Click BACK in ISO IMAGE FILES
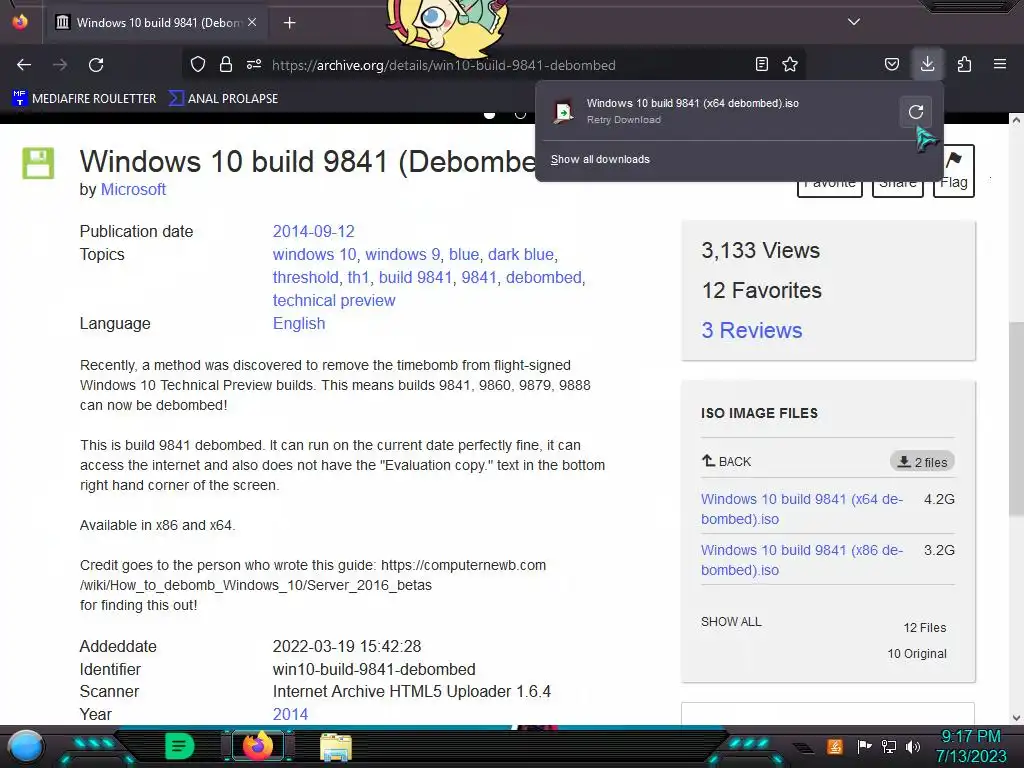This screenshot has height=768, width=1024. point(726,461)
